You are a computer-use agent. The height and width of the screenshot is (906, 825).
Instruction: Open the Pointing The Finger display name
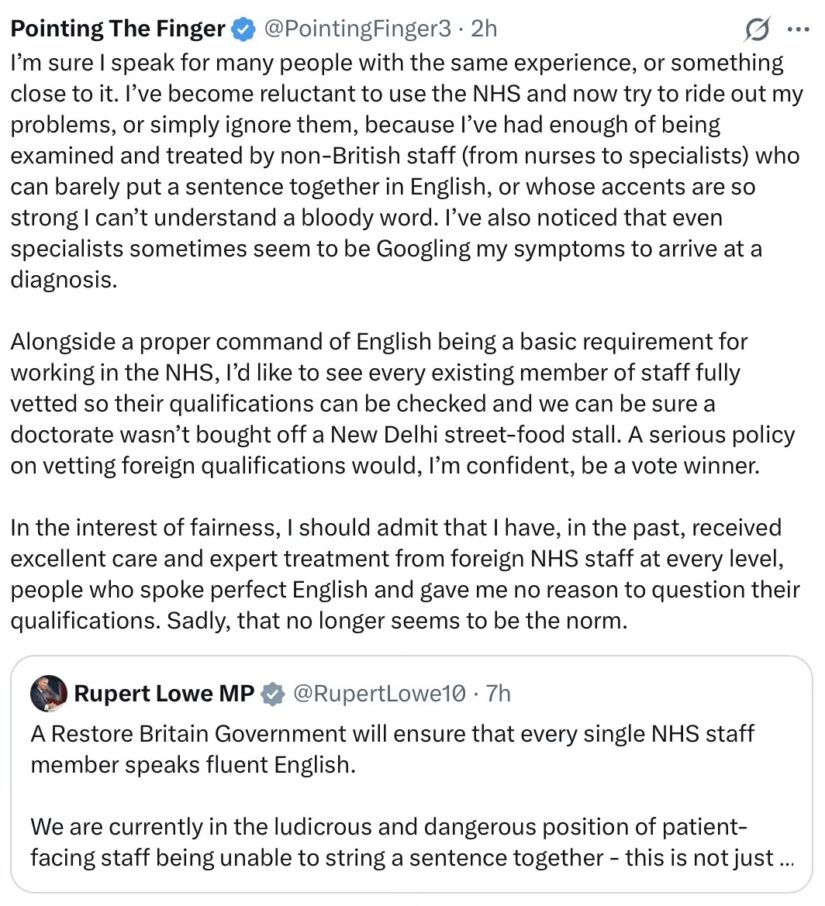[118, 28]
